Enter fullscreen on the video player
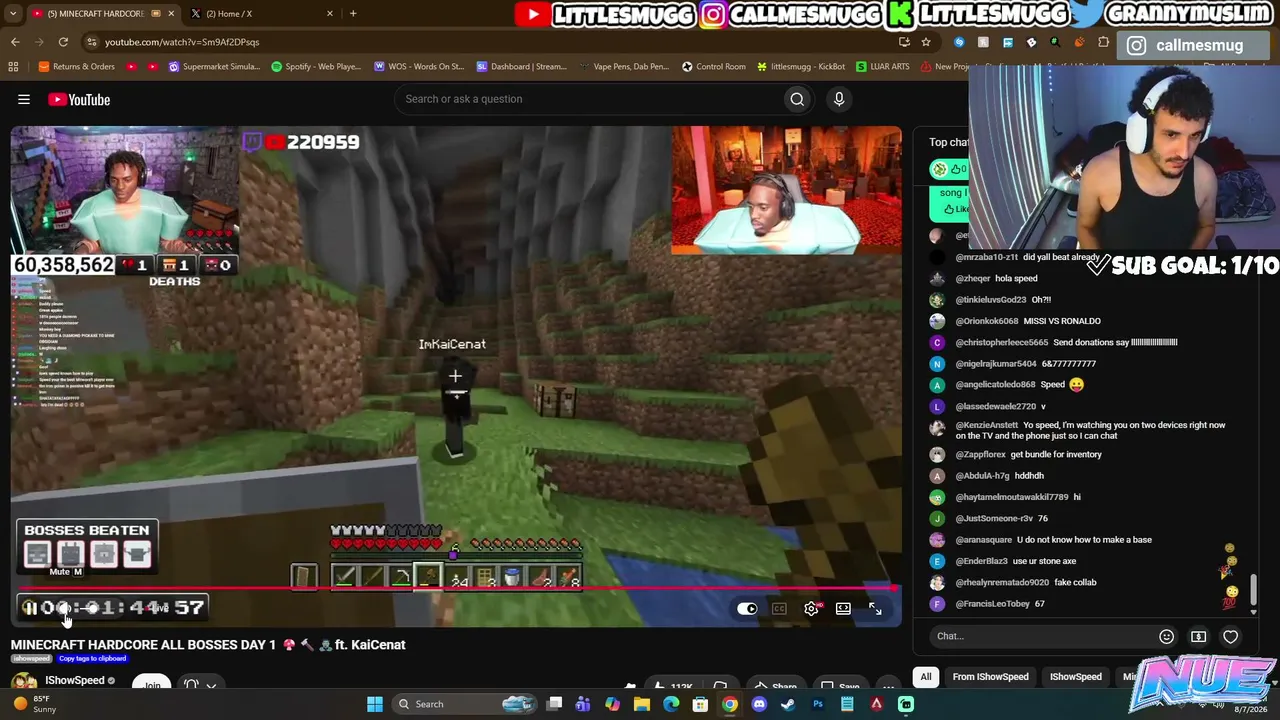Viewport: 1280px width, 720px height. click(x=875, y=608)
